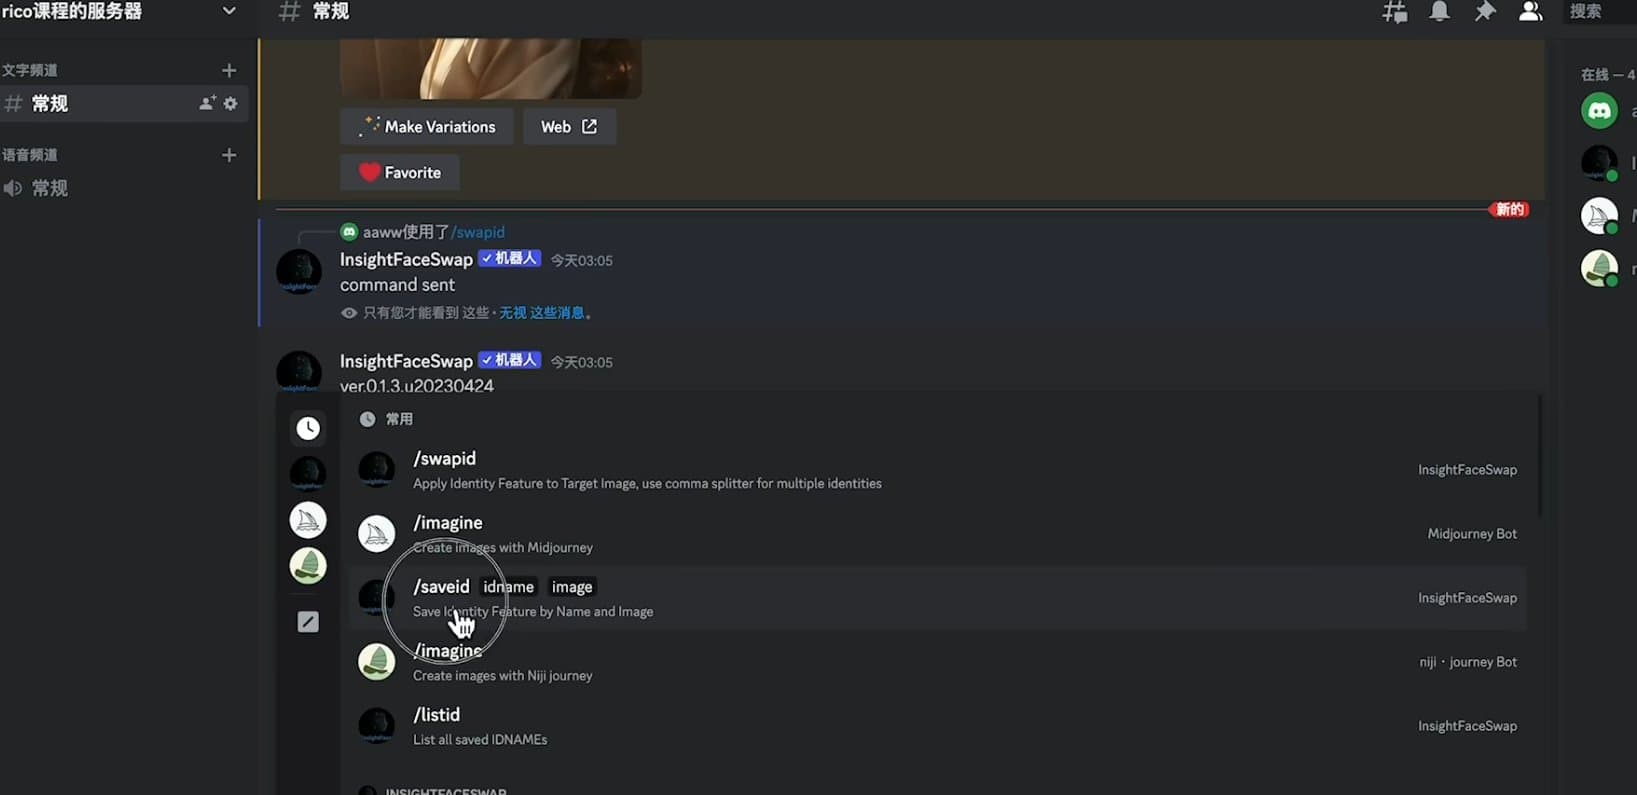Open notification settings bell
Viewport: 1637px width, 795px height.
(1439, 12)
